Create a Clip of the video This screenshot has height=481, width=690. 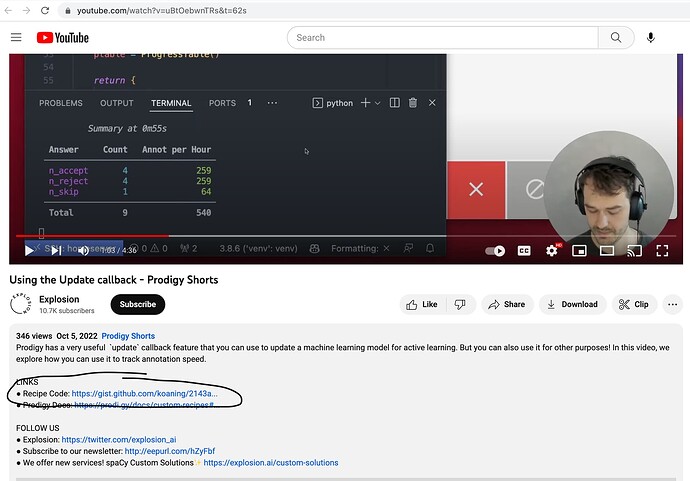(634, 305)
